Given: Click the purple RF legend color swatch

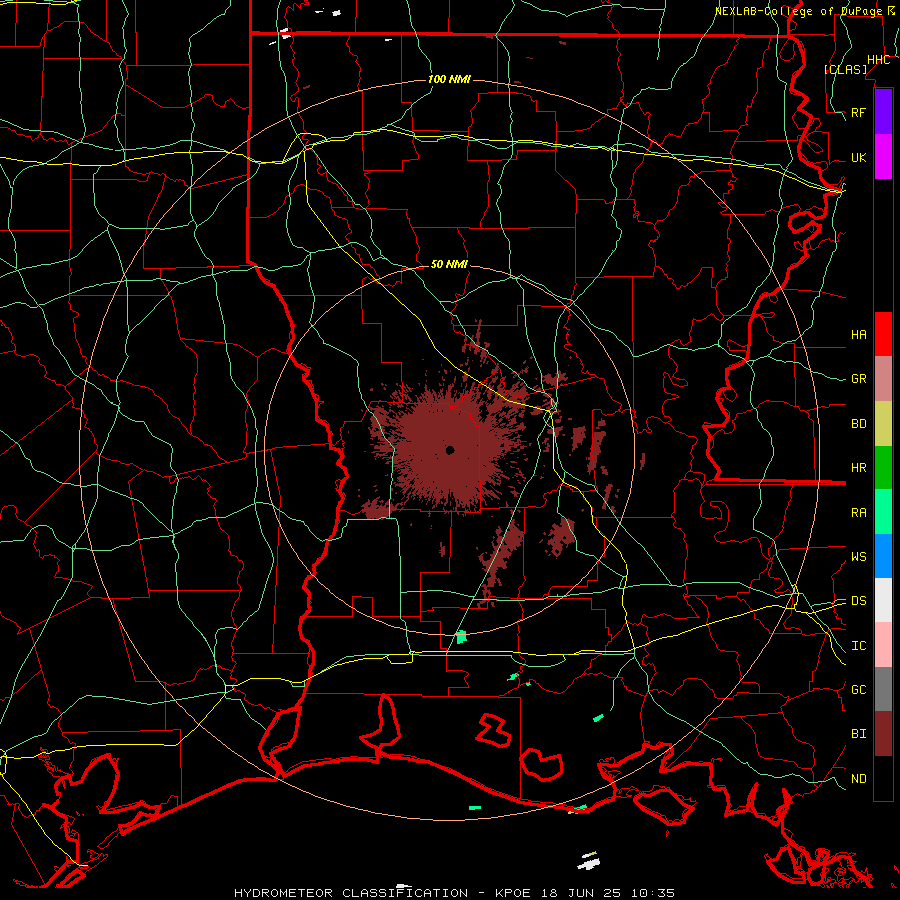Looking at the screenshot, I should click(883, 112).
